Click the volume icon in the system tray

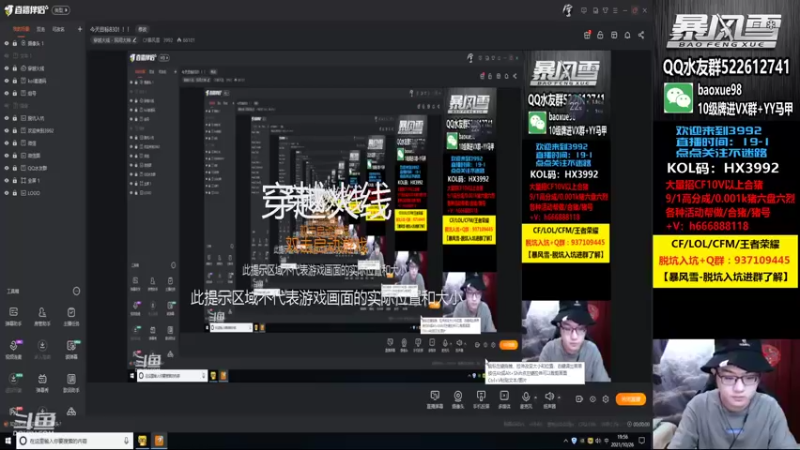[x=598, y=440]
